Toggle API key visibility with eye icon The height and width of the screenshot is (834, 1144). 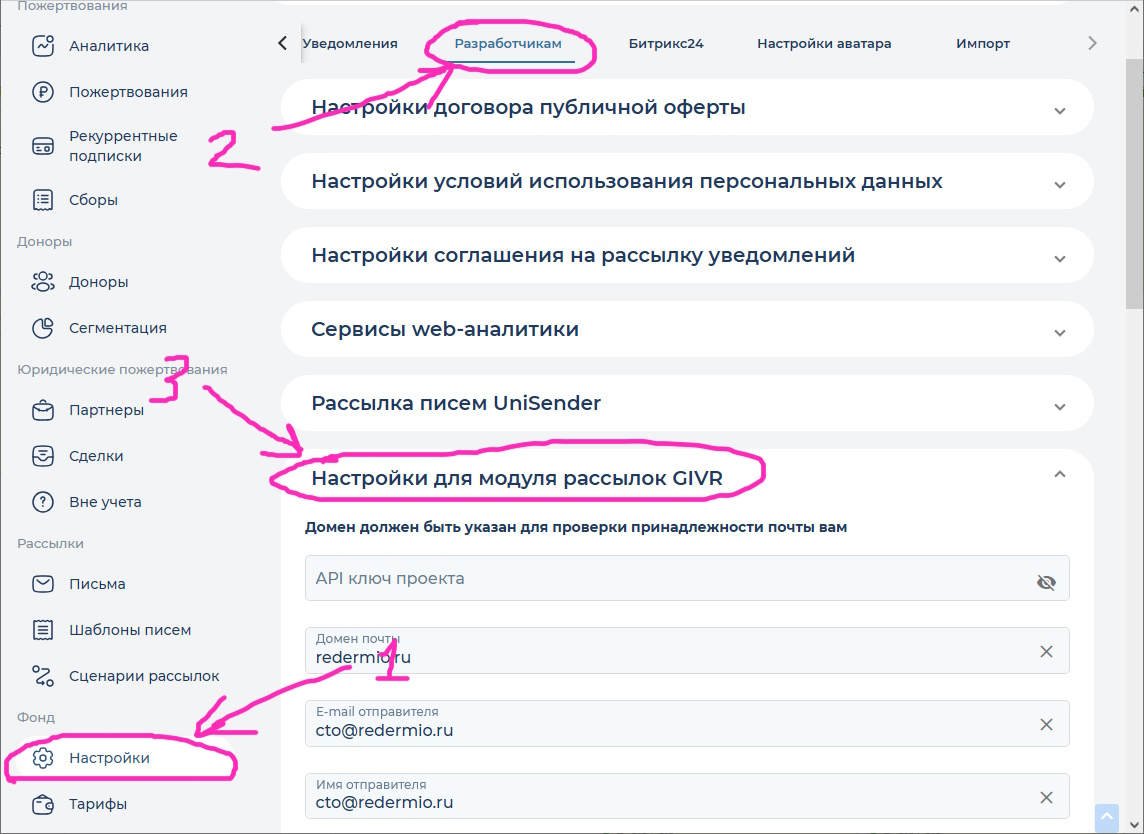pyautogui.click(x=1046, y=581)
